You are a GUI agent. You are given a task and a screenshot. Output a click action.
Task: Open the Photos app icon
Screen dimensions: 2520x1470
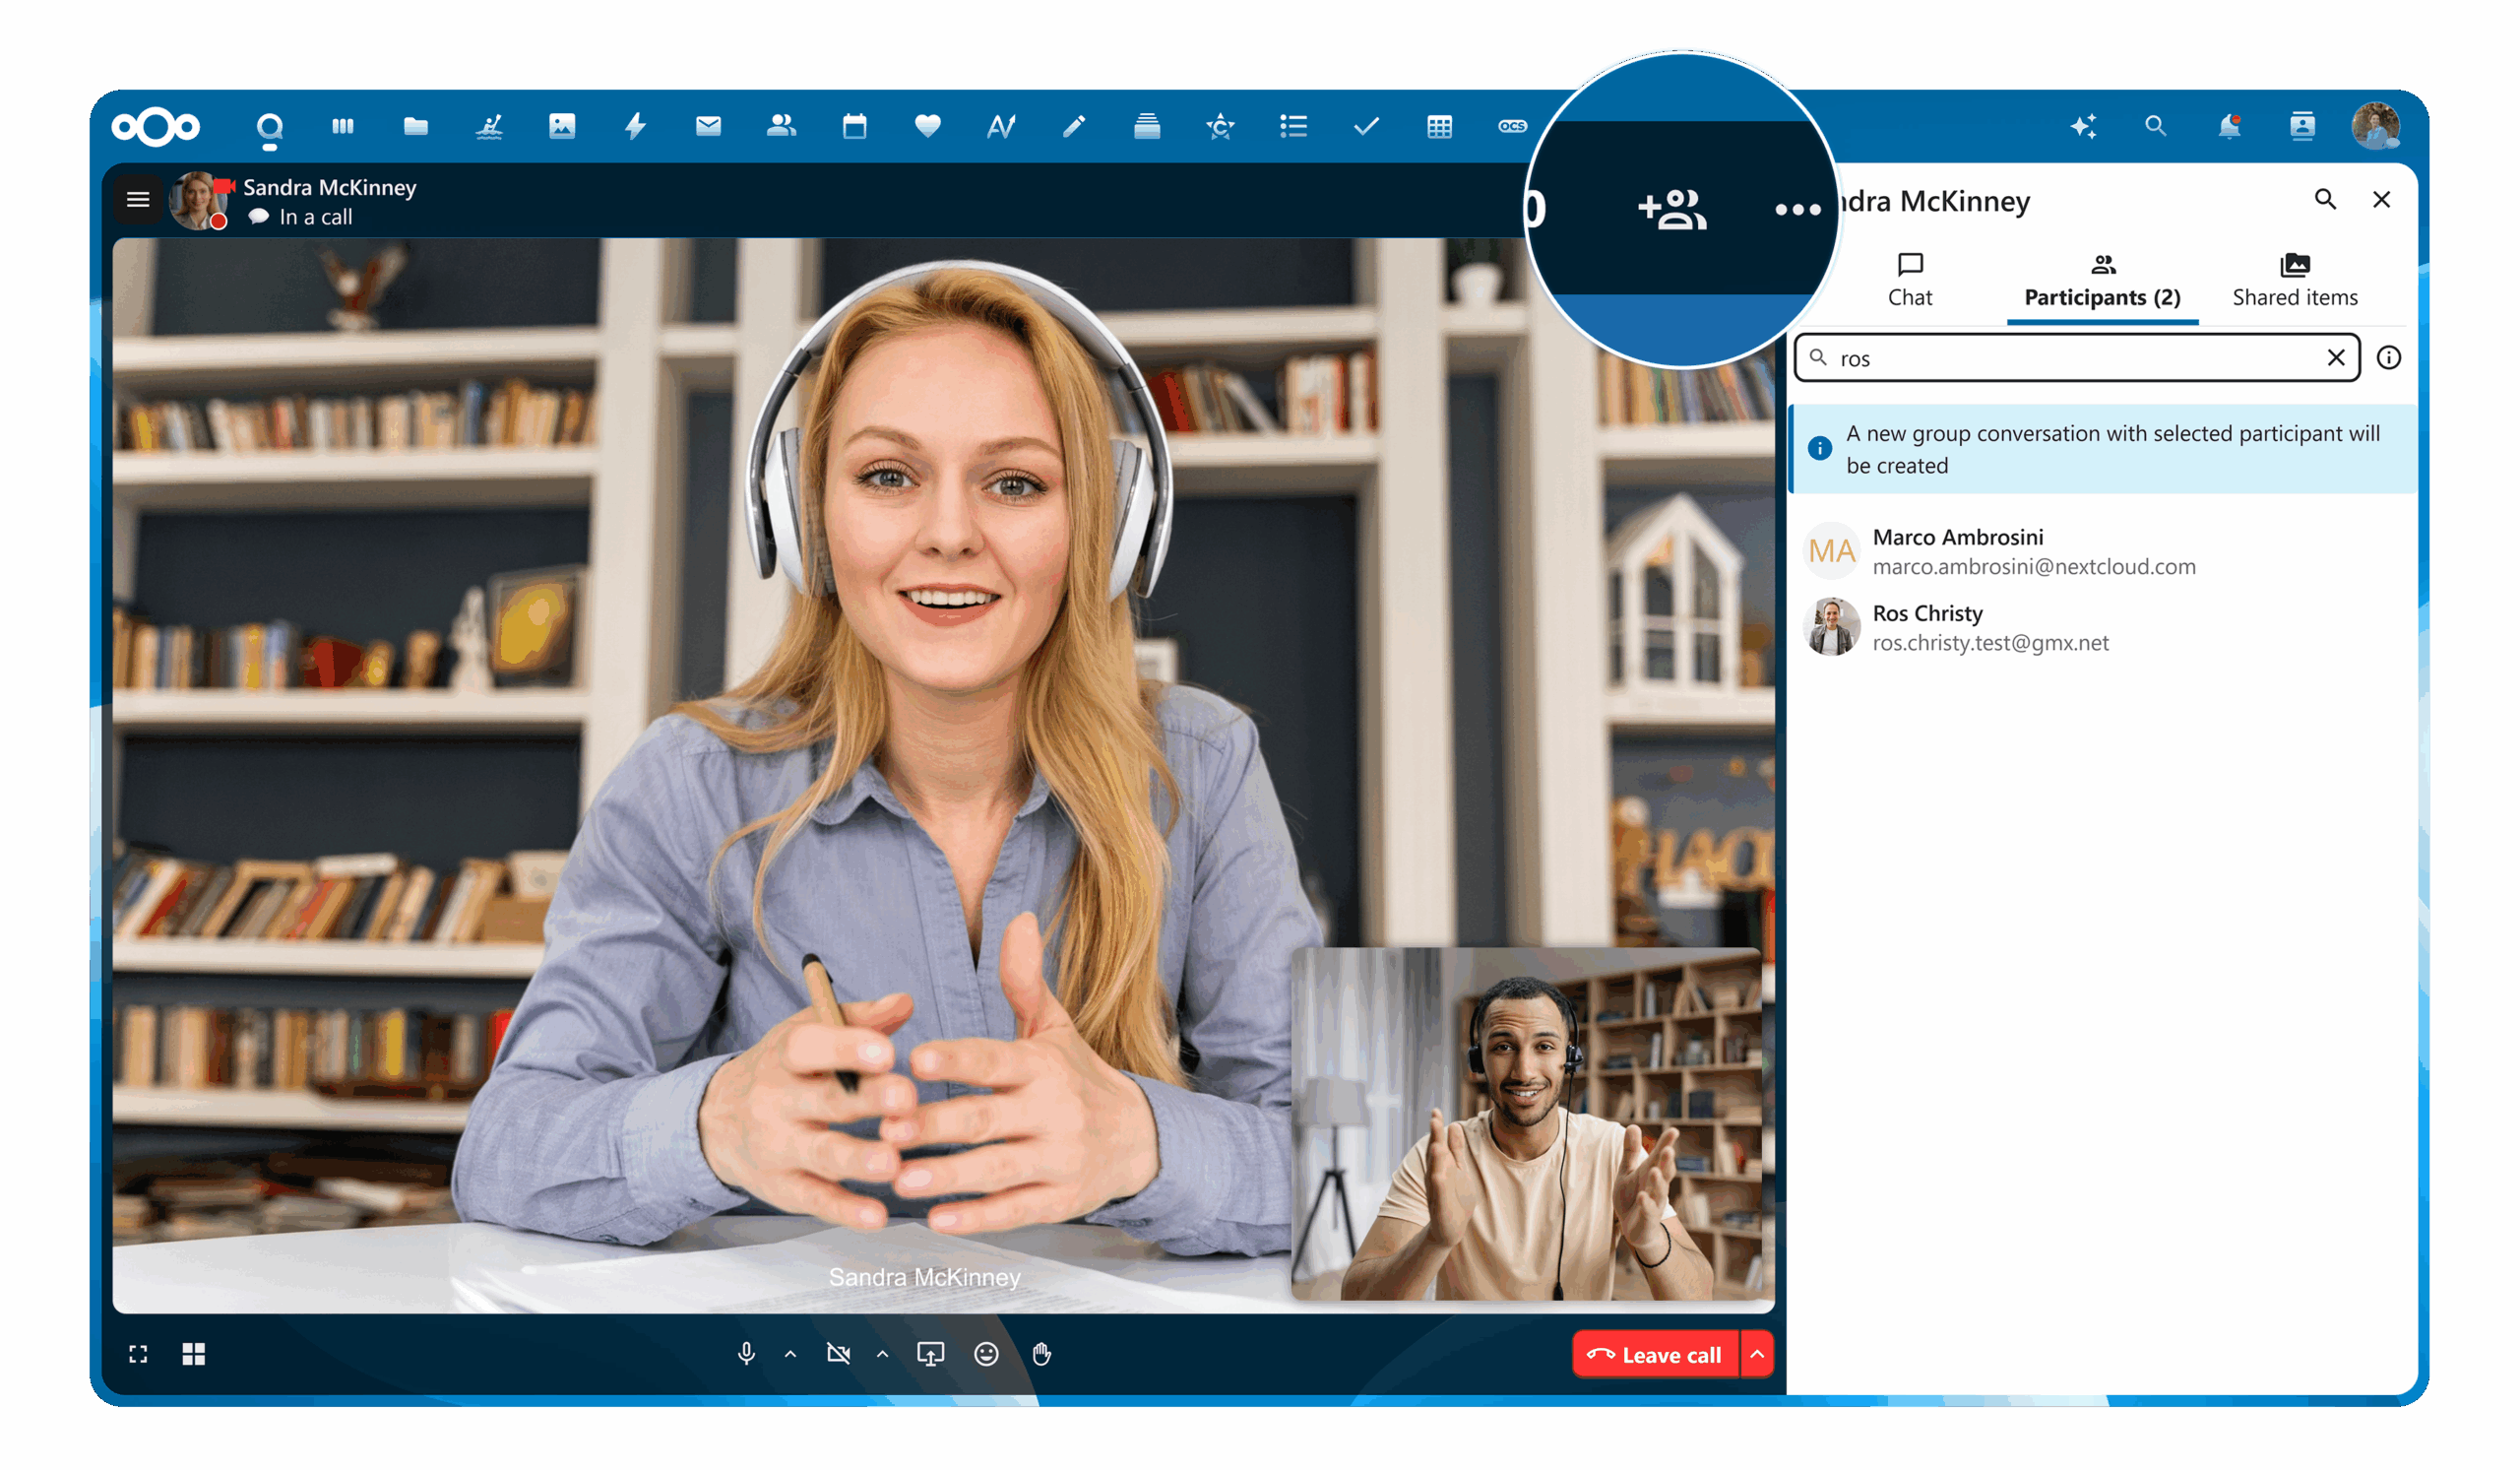click(x=562, y=126)
